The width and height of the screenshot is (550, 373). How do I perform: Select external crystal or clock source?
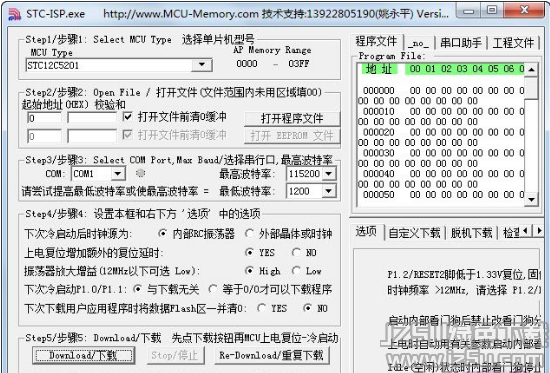[249, 233]
